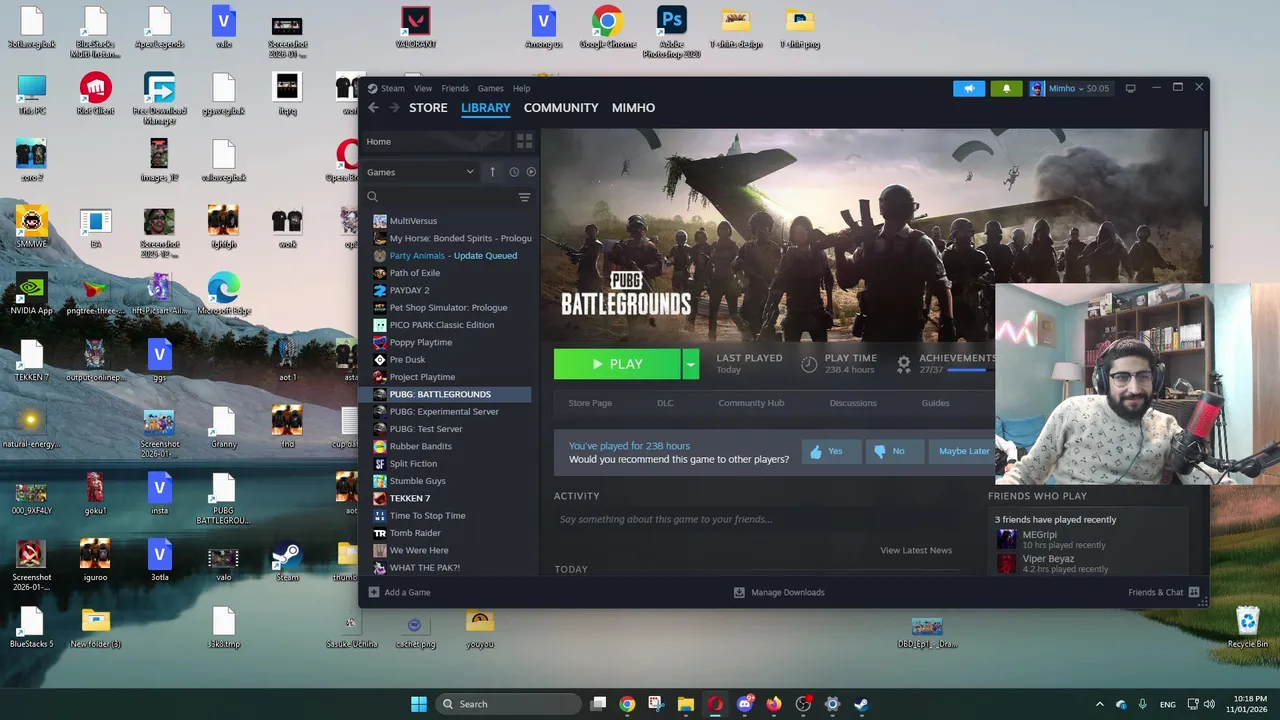
Task: Select NVIDIA App desktop icon
Action: pyautogui.click(x=31, y=294)
